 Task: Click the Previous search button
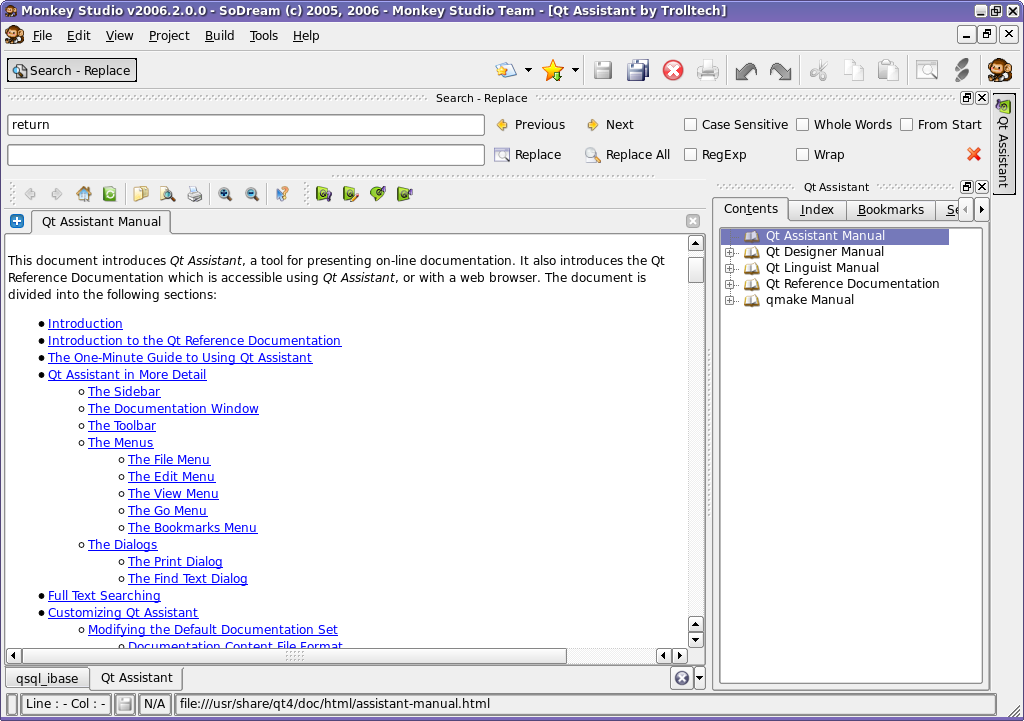click(530, 125)
